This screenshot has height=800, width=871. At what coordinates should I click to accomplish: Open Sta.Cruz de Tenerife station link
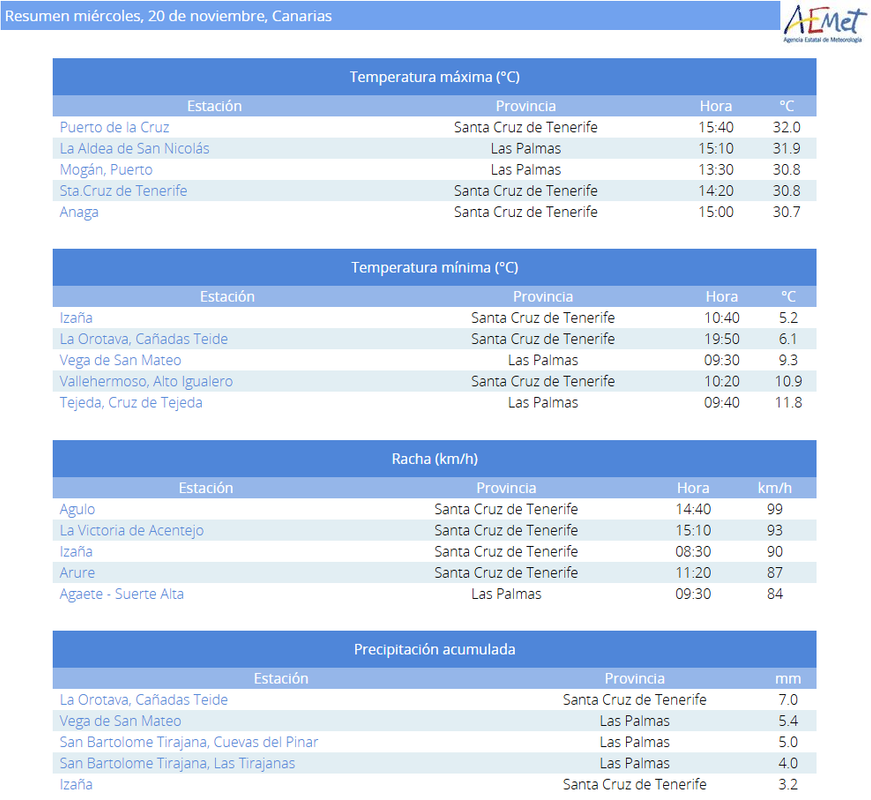tap(123, 191)
